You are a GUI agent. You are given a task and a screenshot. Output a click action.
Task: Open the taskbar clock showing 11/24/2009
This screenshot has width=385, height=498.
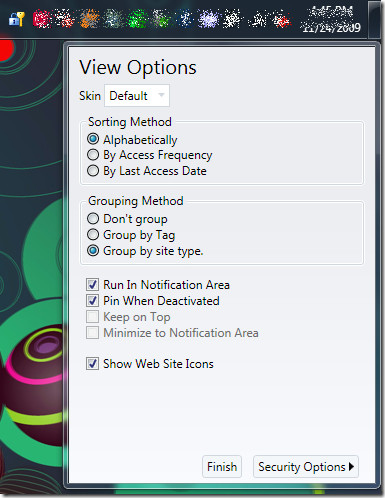(331, 19)
